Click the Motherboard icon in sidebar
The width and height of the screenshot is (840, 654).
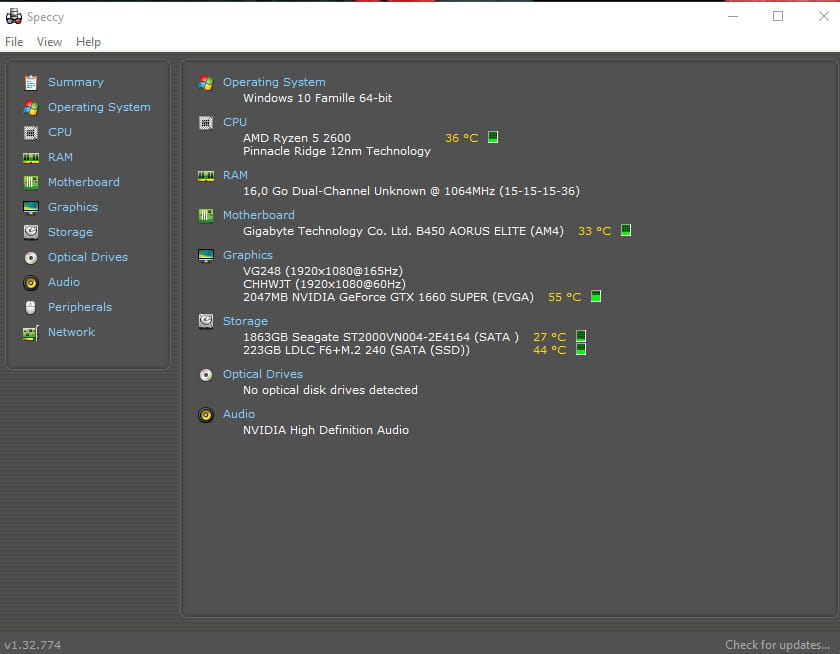30,182
